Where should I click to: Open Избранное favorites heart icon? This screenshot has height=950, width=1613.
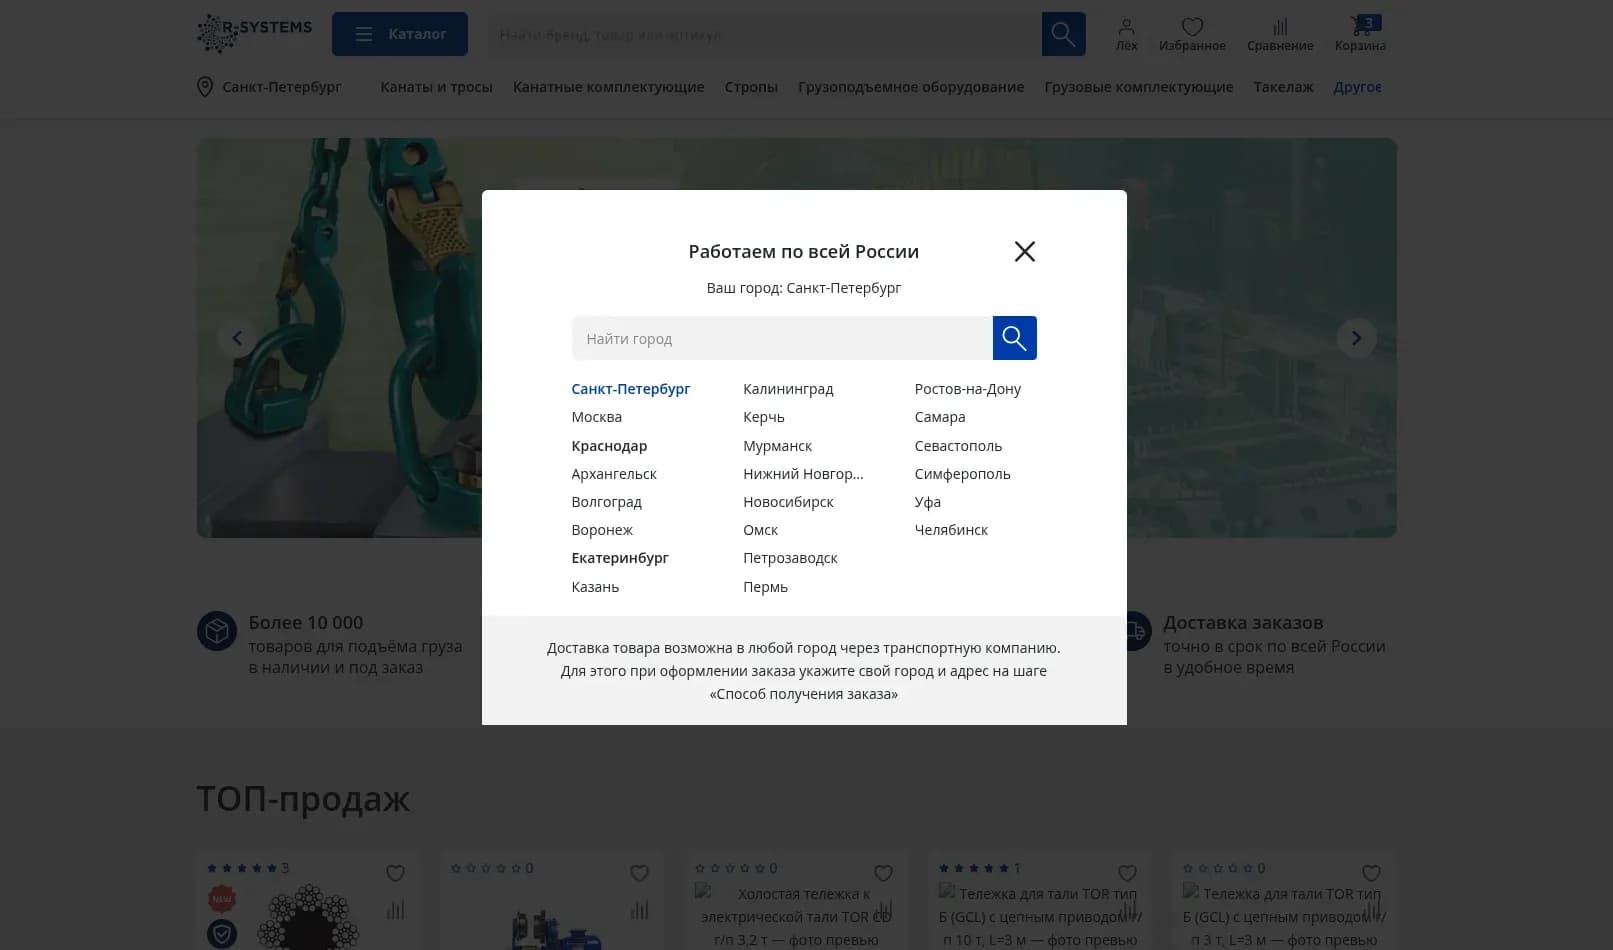click(x=1192, y=34)
